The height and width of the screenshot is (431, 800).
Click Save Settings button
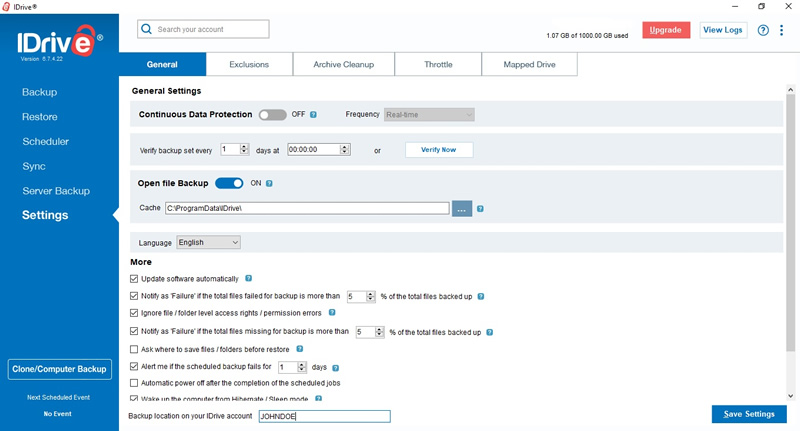(749, 414)
